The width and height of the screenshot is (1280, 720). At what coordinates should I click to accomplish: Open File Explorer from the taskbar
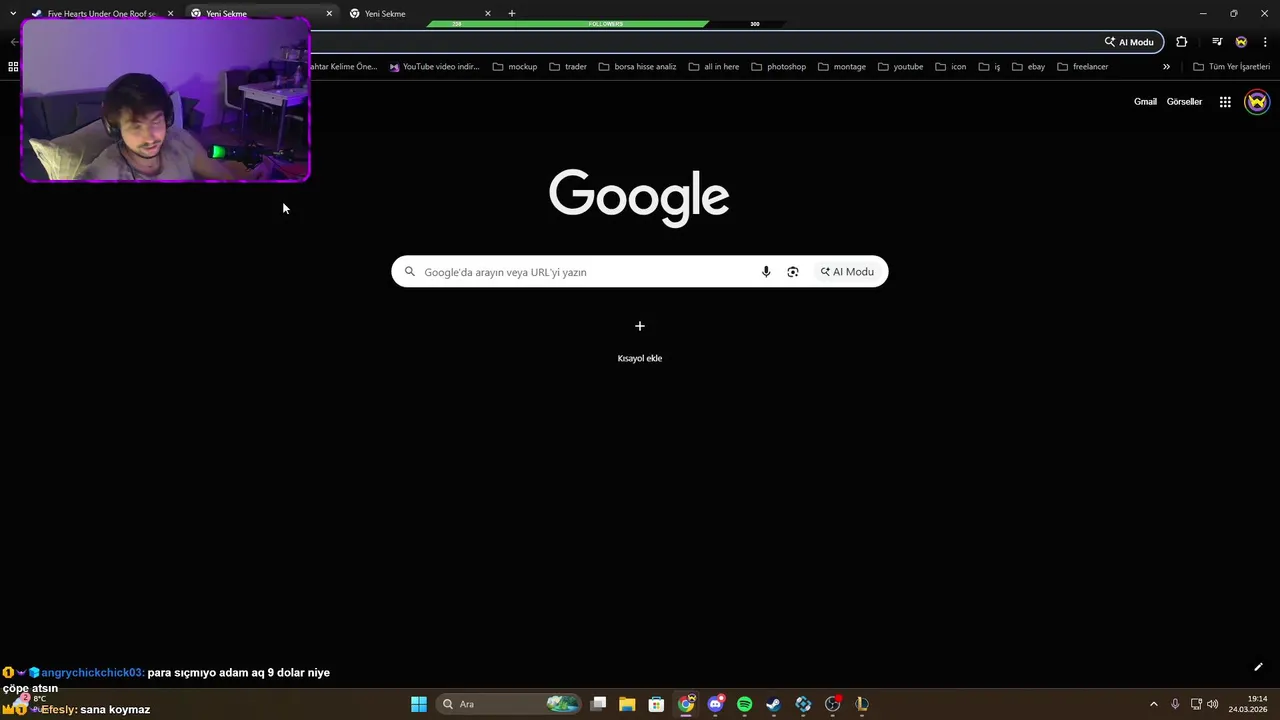coord(627,704)
